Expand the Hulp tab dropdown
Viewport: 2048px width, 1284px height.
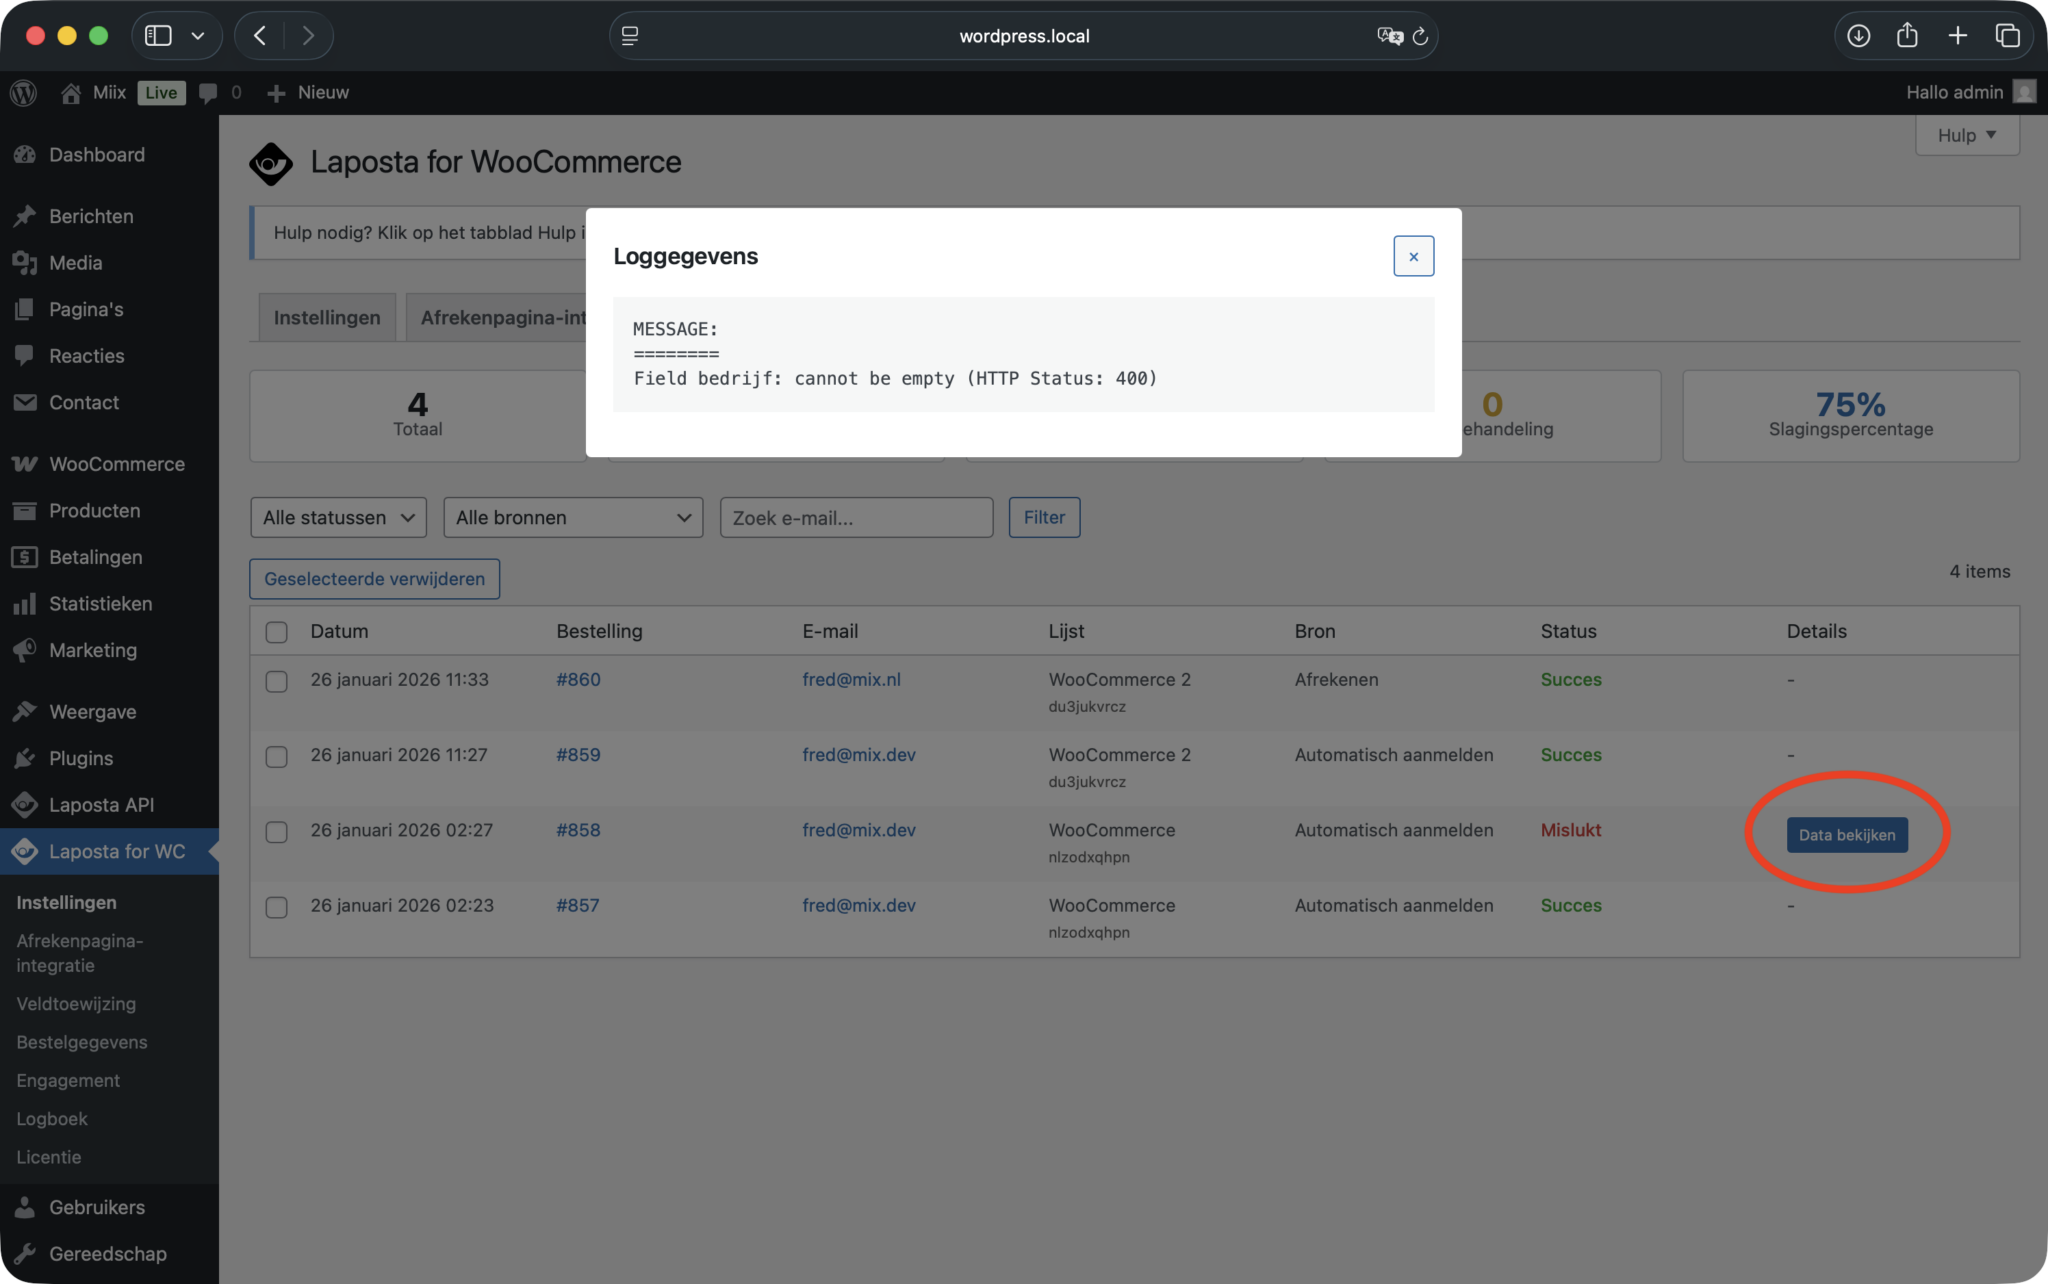[1966, 135]
